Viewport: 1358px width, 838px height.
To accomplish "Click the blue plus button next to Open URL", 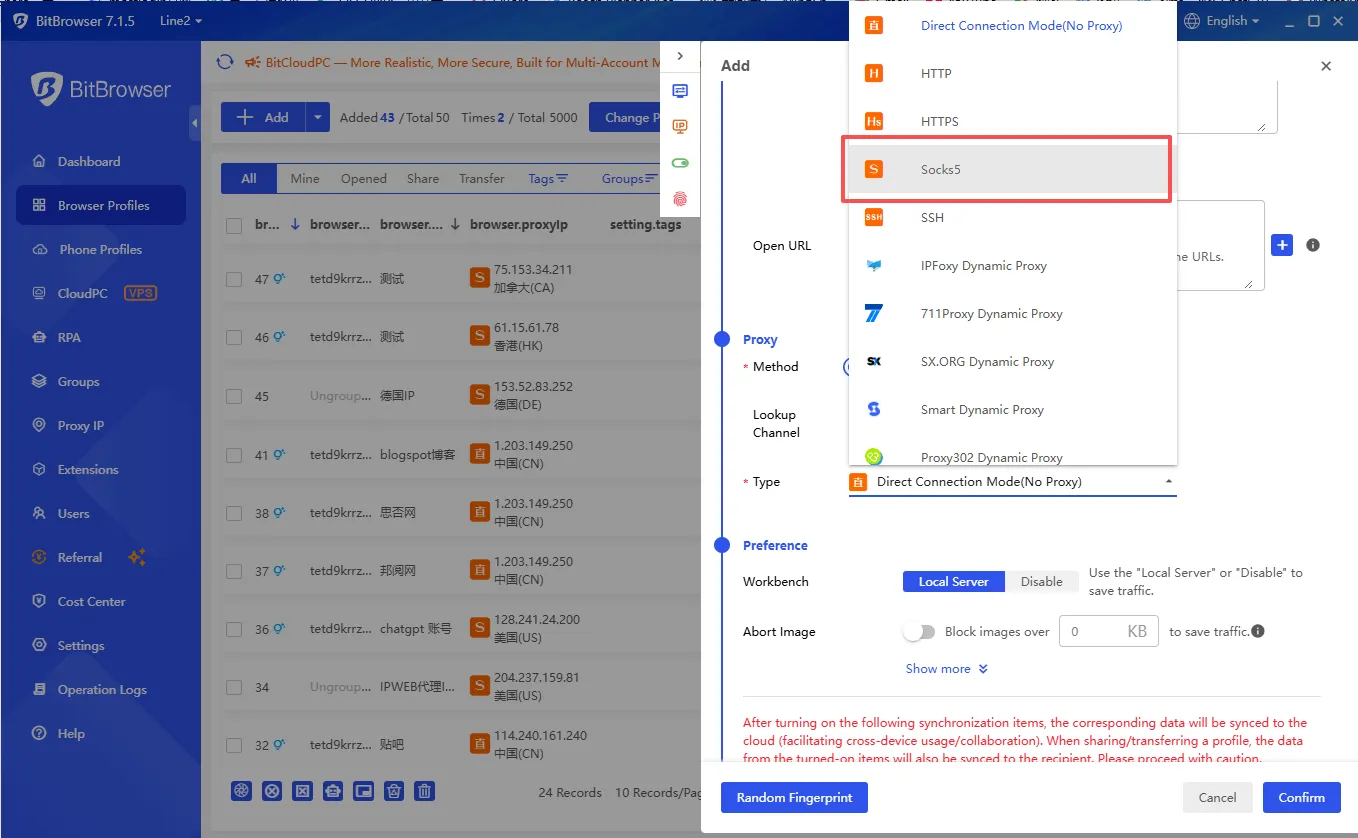I will 1282,245.
